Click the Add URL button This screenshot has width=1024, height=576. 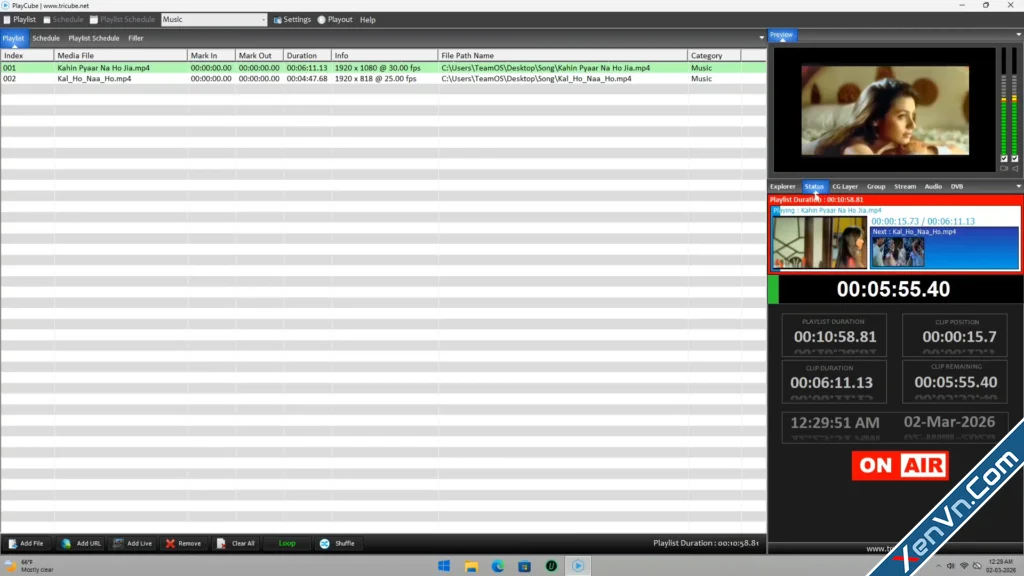(81, 543)
